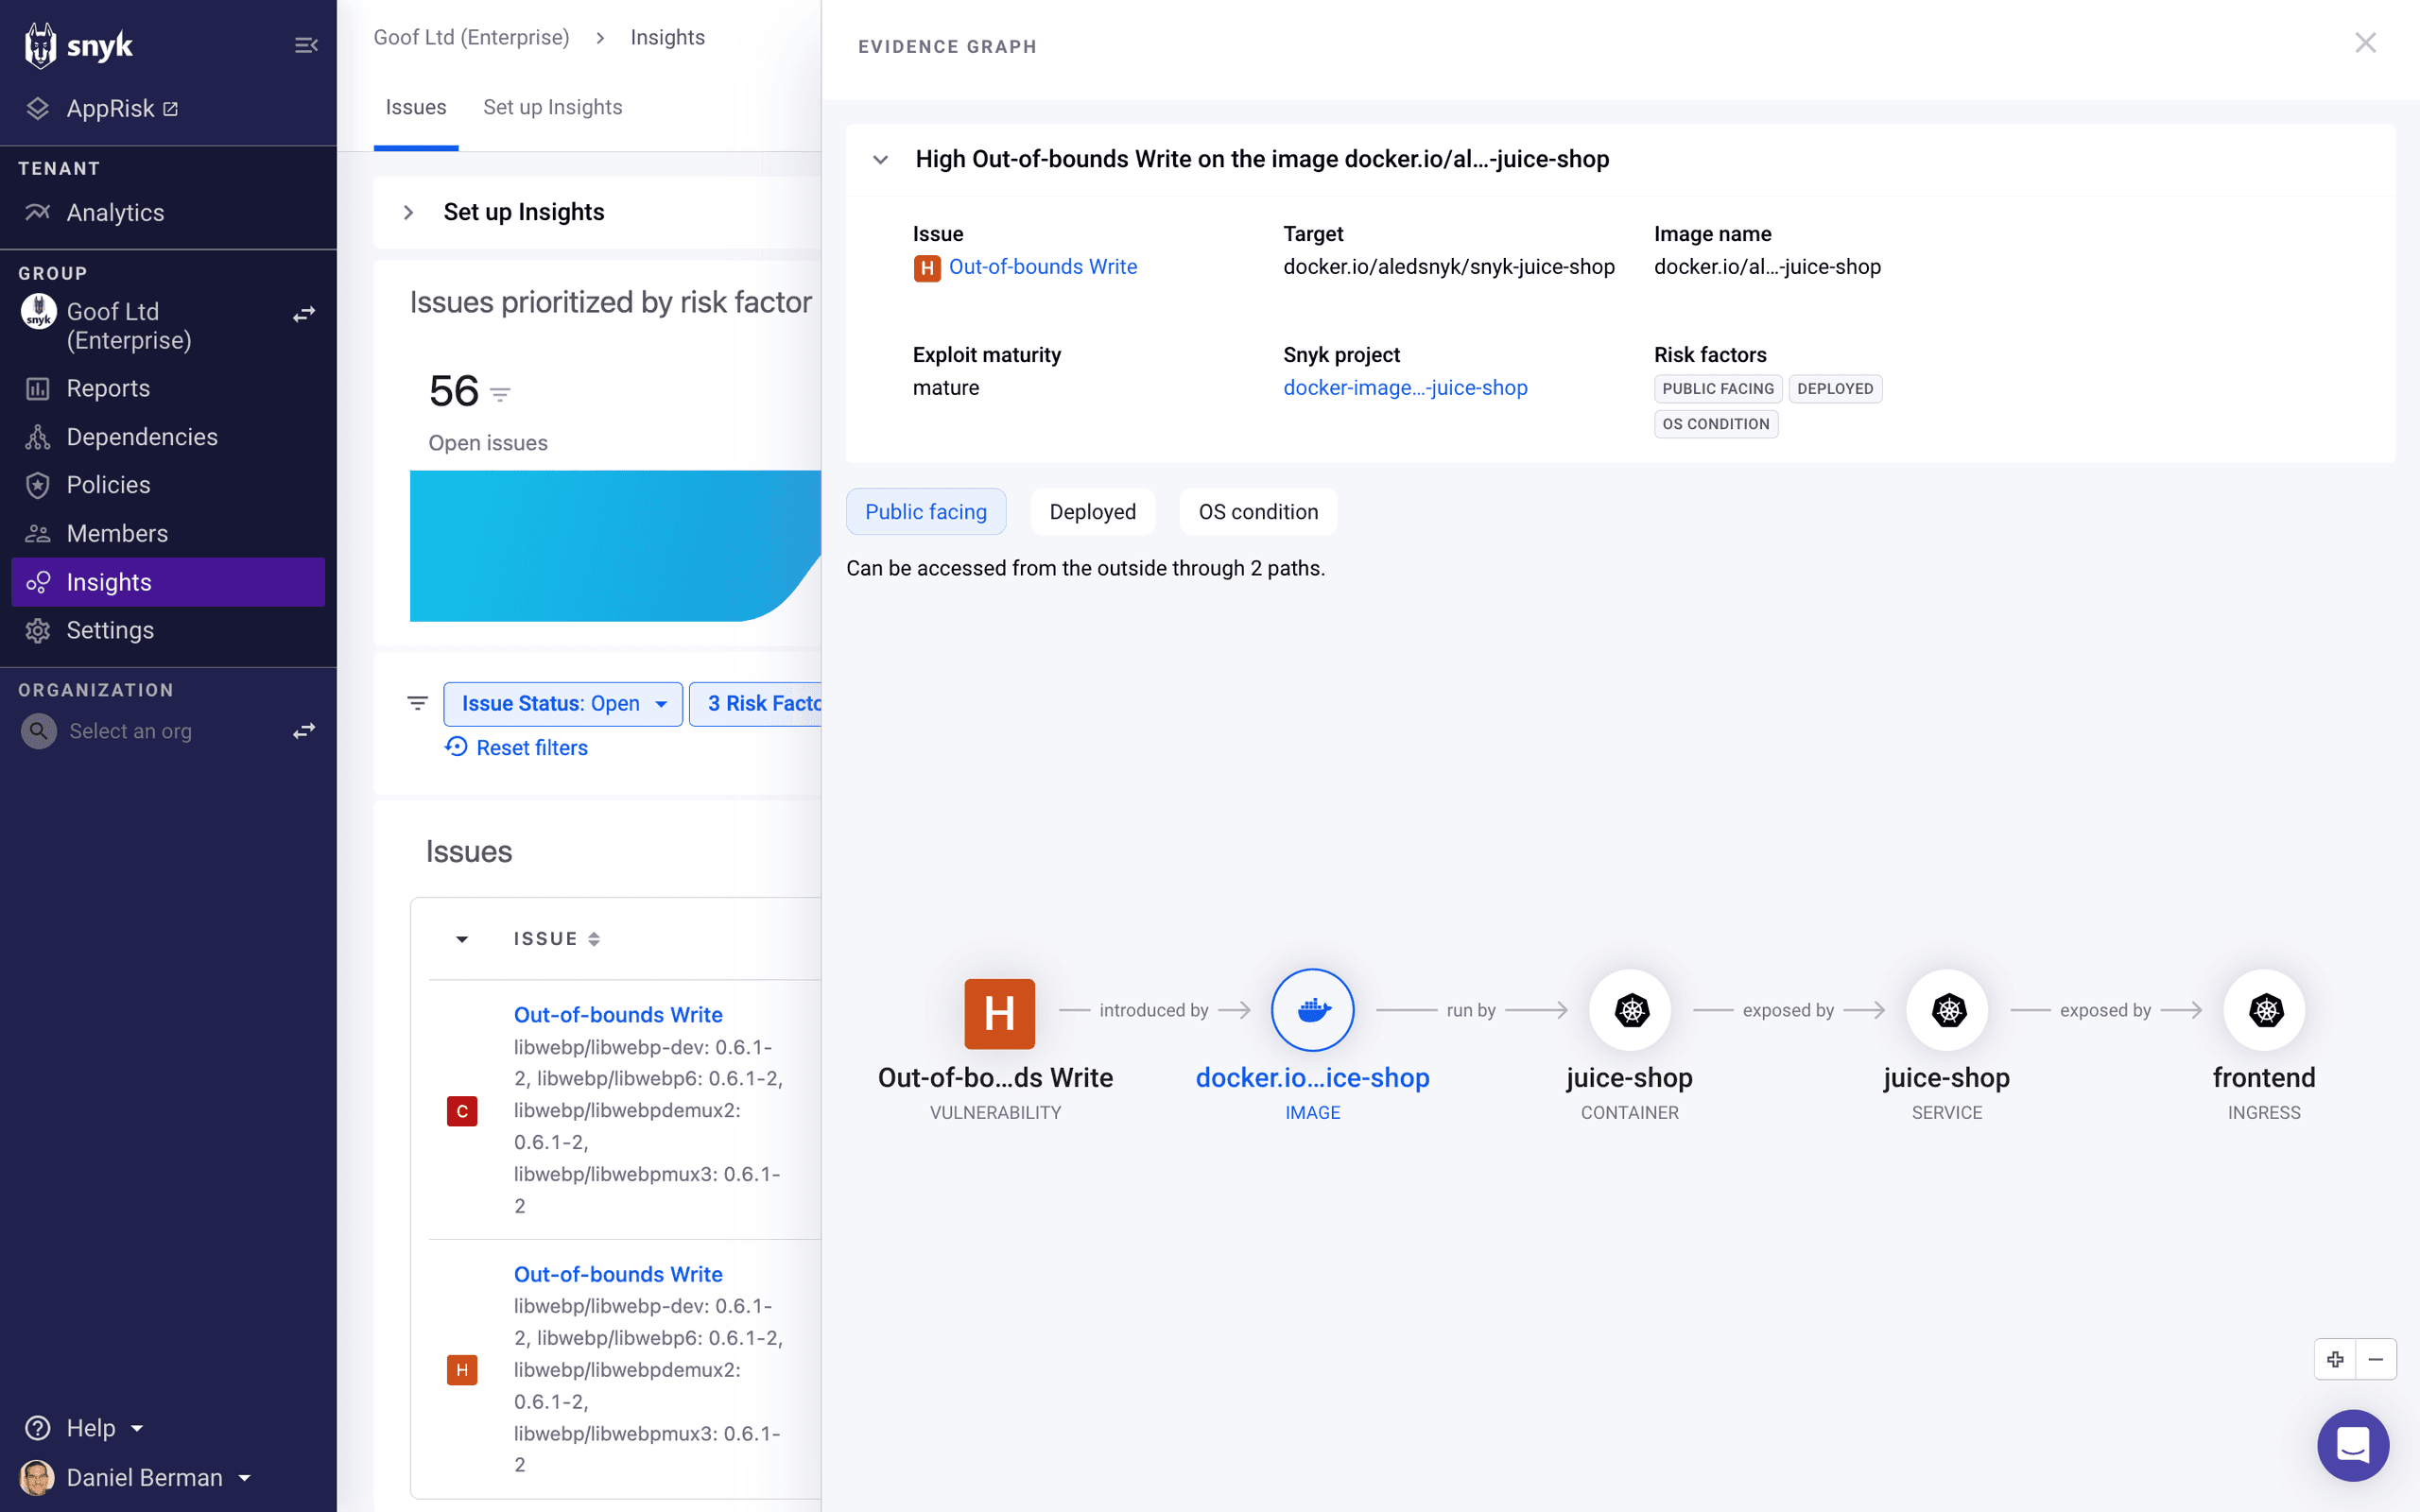Screen dimensions: 2420x1512
Task: Expand the Set up Insights section
Action: click(x=409, y=211)
